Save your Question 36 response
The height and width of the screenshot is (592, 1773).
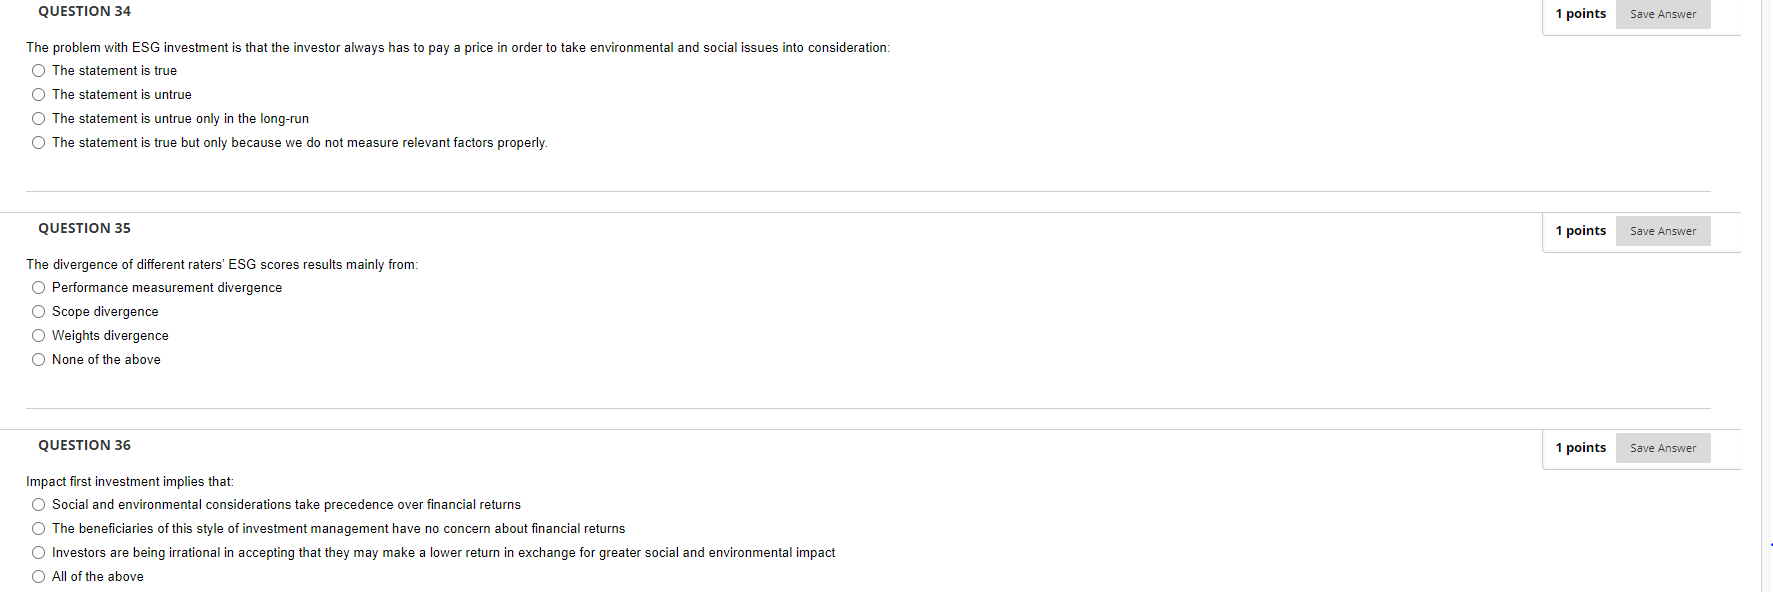[x=1662, y=447]
